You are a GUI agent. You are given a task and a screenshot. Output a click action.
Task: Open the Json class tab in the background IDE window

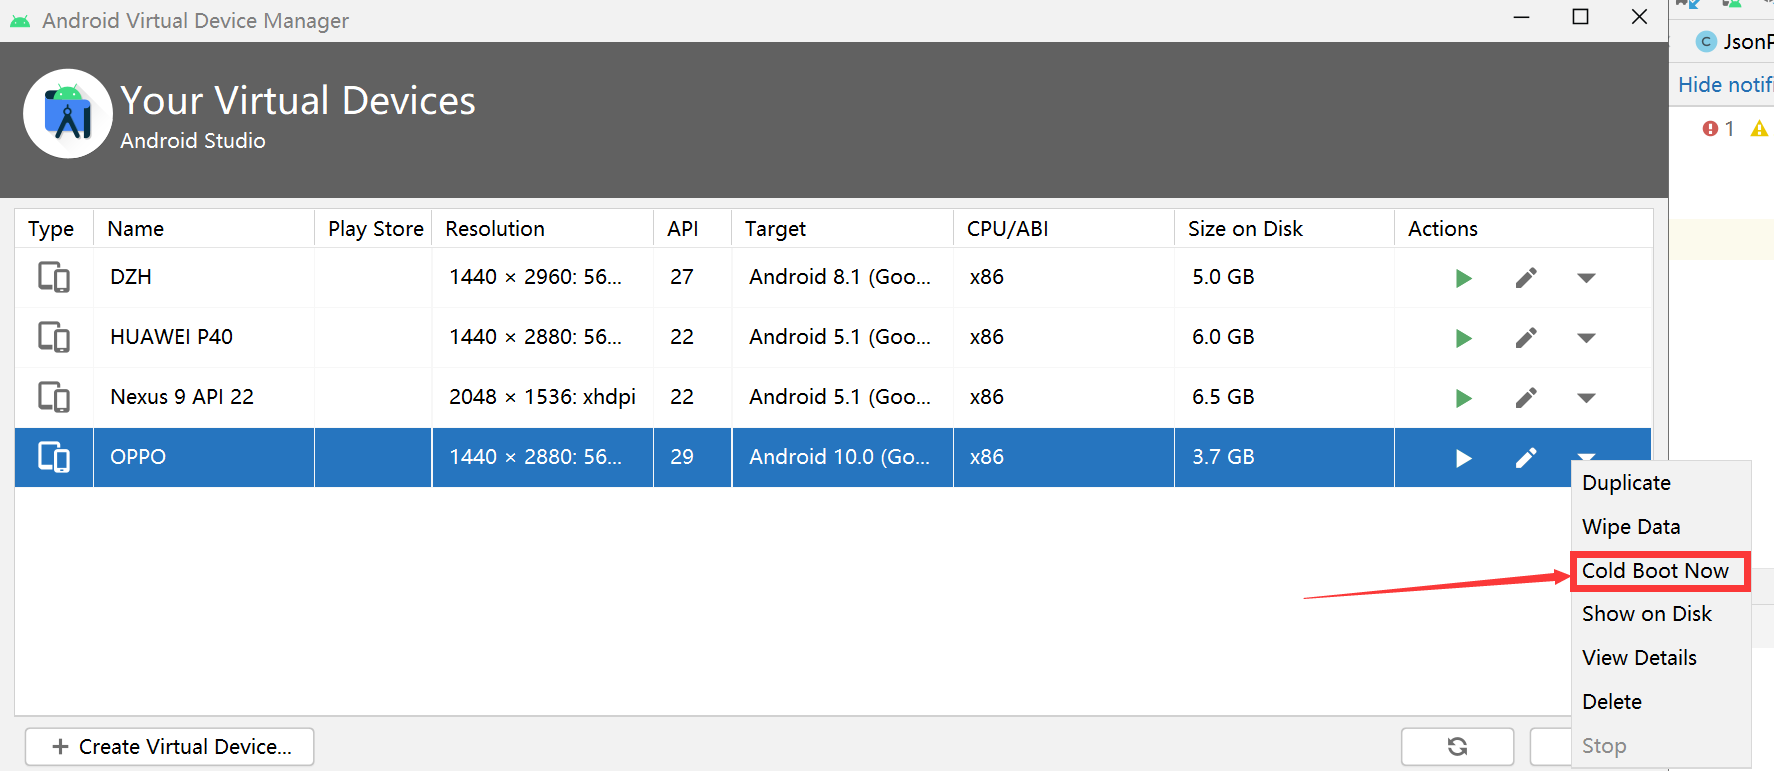[x=1735, y=42]
